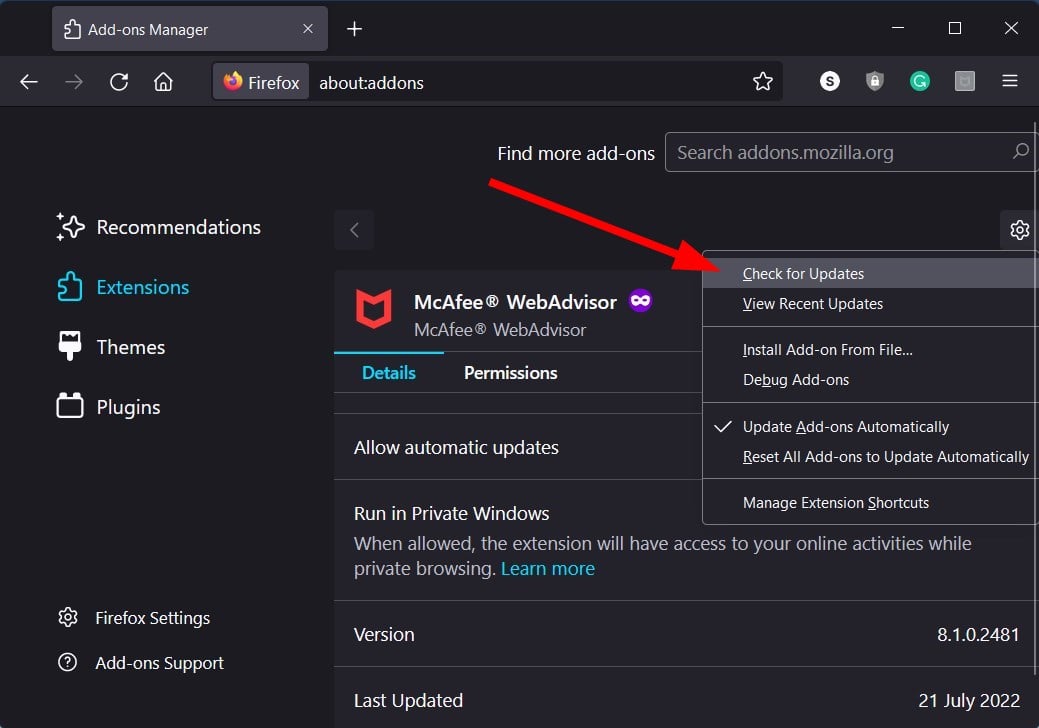This screenshot has width=1039, height=728.
Task: Minimize the Firefox window
Action: point(898,28)
